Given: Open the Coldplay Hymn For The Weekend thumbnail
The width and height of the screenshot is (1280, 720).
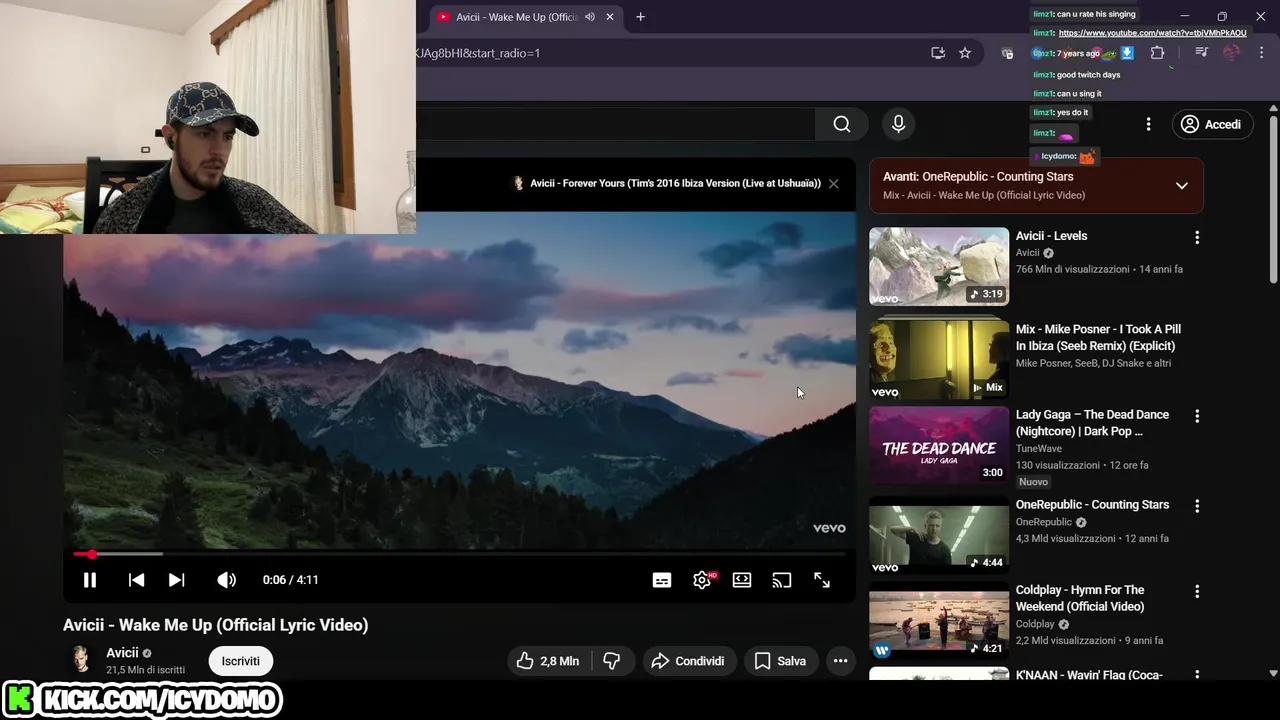Looking at the screenshot, I should click(x=939, y=621).
